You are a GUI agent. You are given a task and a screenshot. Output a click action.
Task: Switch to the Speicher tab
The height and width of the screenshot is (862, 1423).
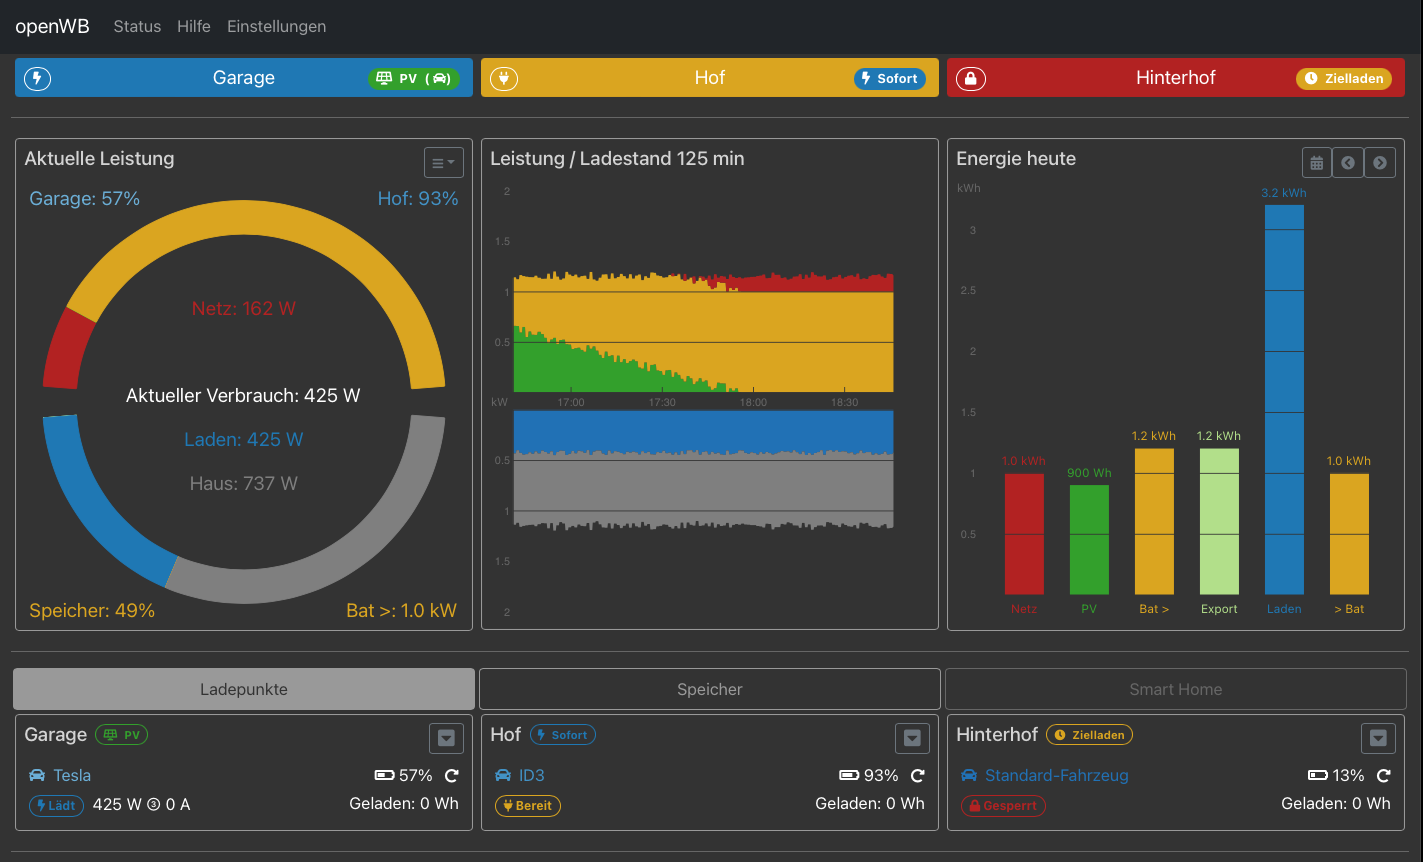click(x=710, y=689)
